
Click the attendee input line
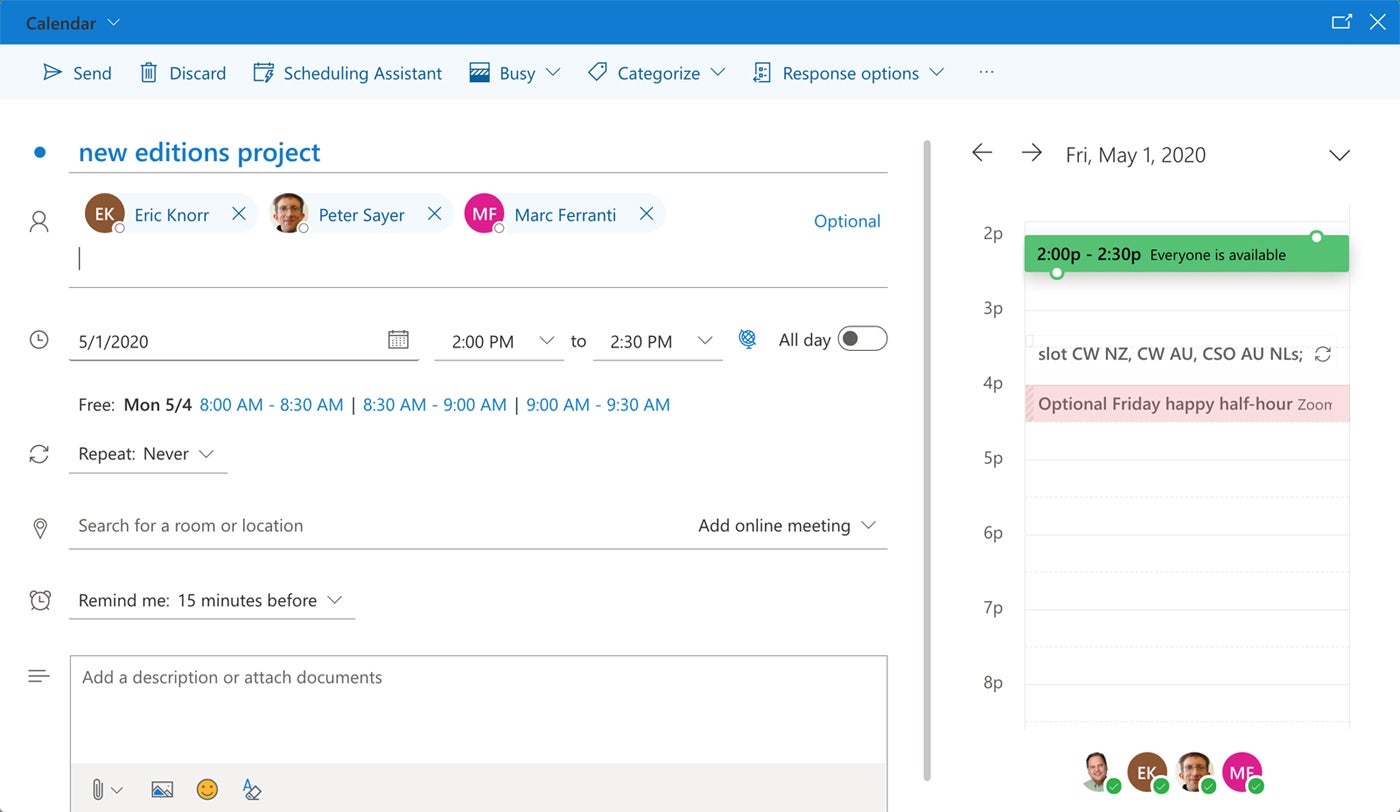point(478,260)
